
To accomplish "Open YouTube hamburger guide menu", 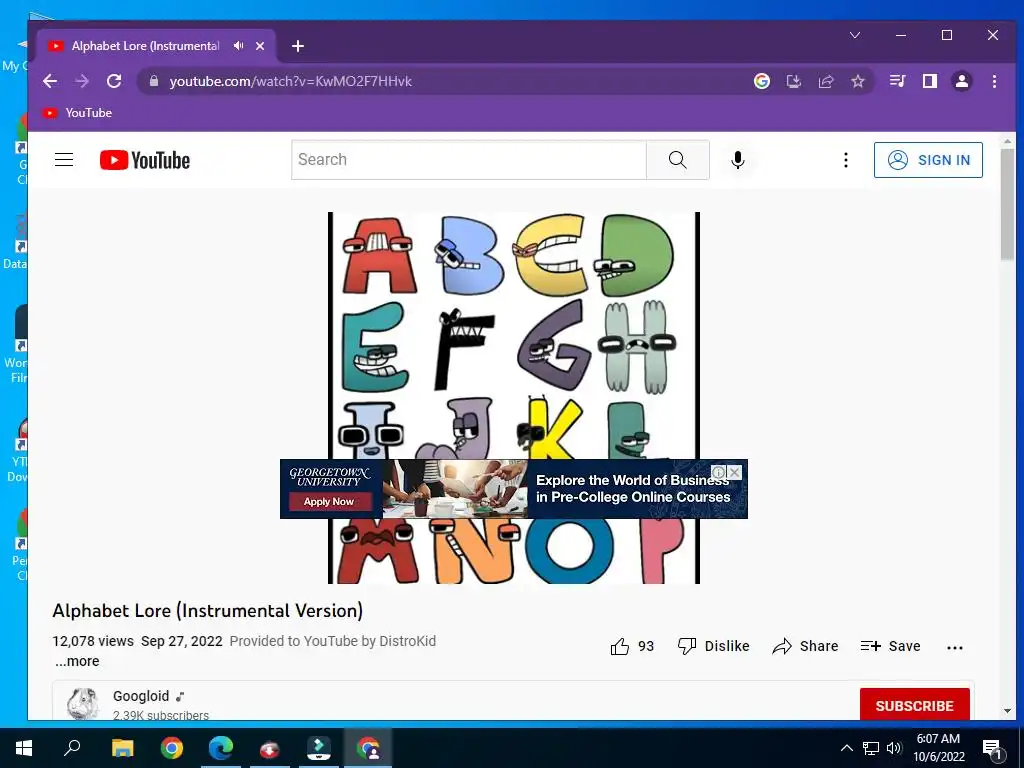I will coord(64,159).
